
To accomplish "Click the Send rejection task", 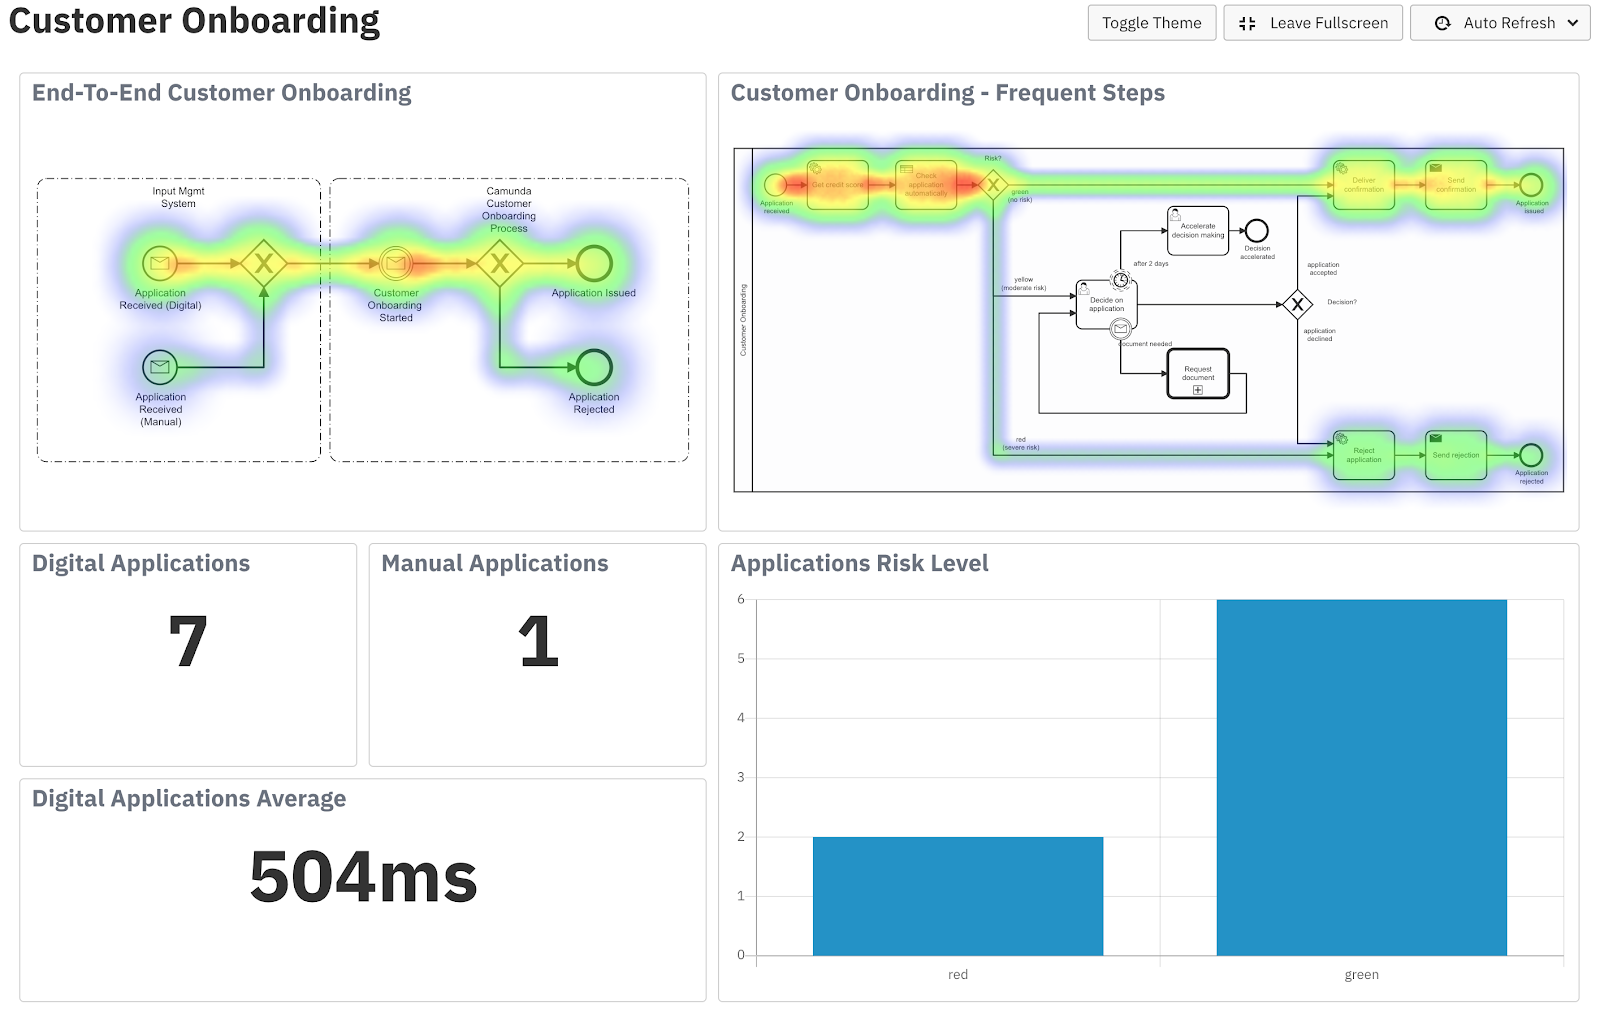I will [1455, 455].
